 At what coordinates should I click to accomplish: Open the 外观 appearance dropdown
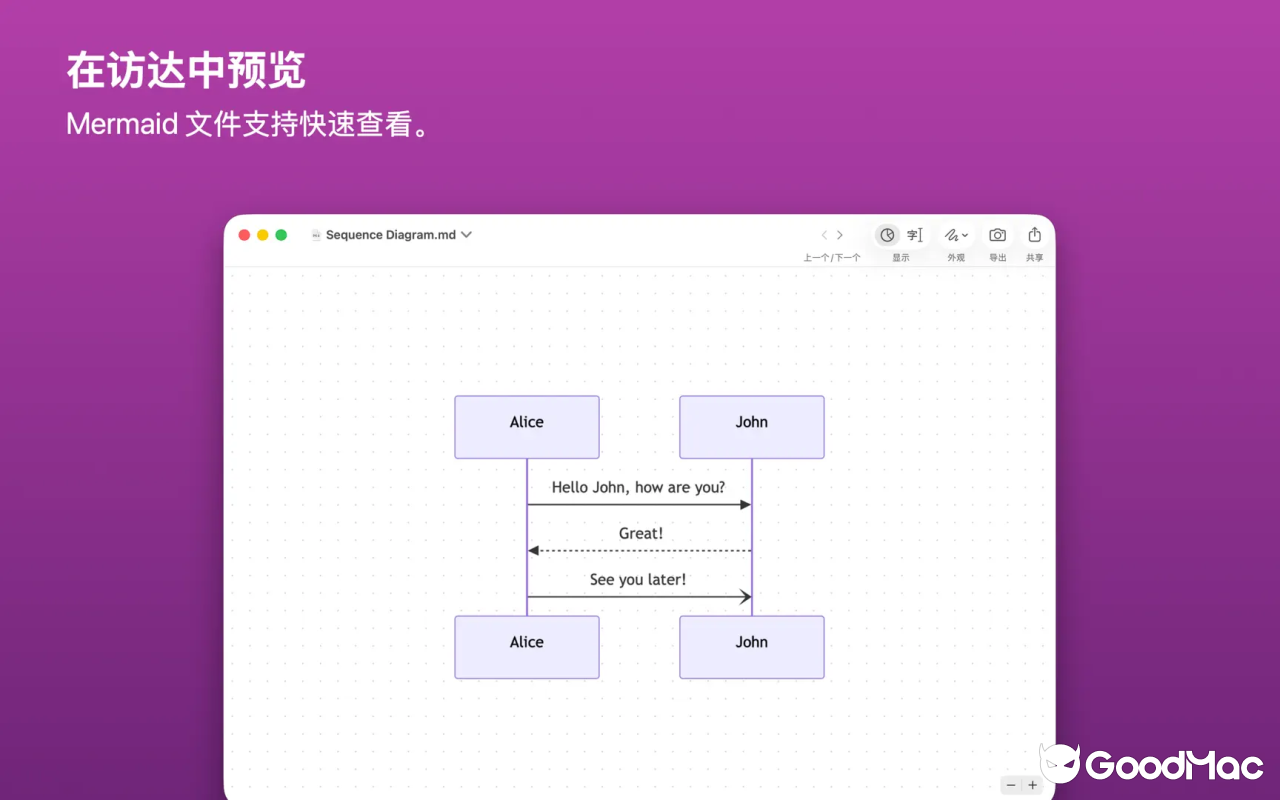click(x=956, y=235)
